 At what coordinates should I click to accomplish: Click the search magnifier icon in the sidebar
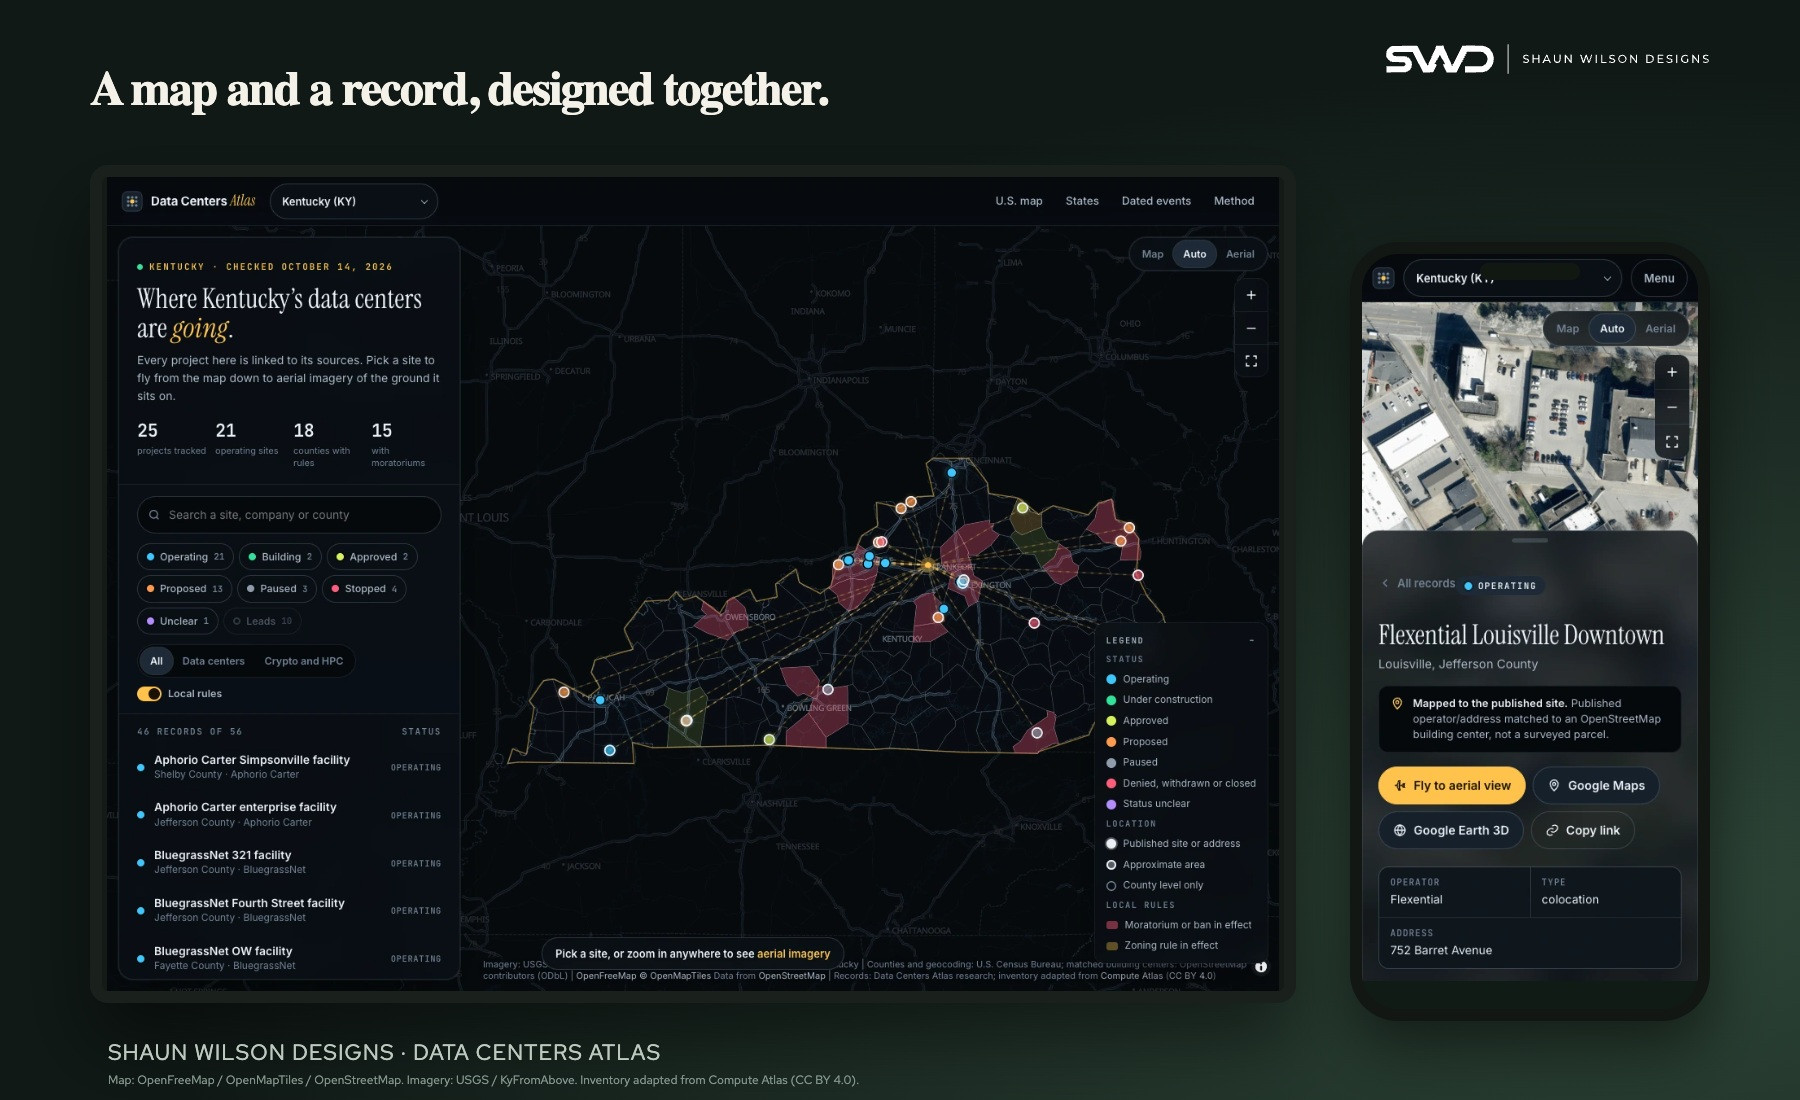tap(154, 515)
